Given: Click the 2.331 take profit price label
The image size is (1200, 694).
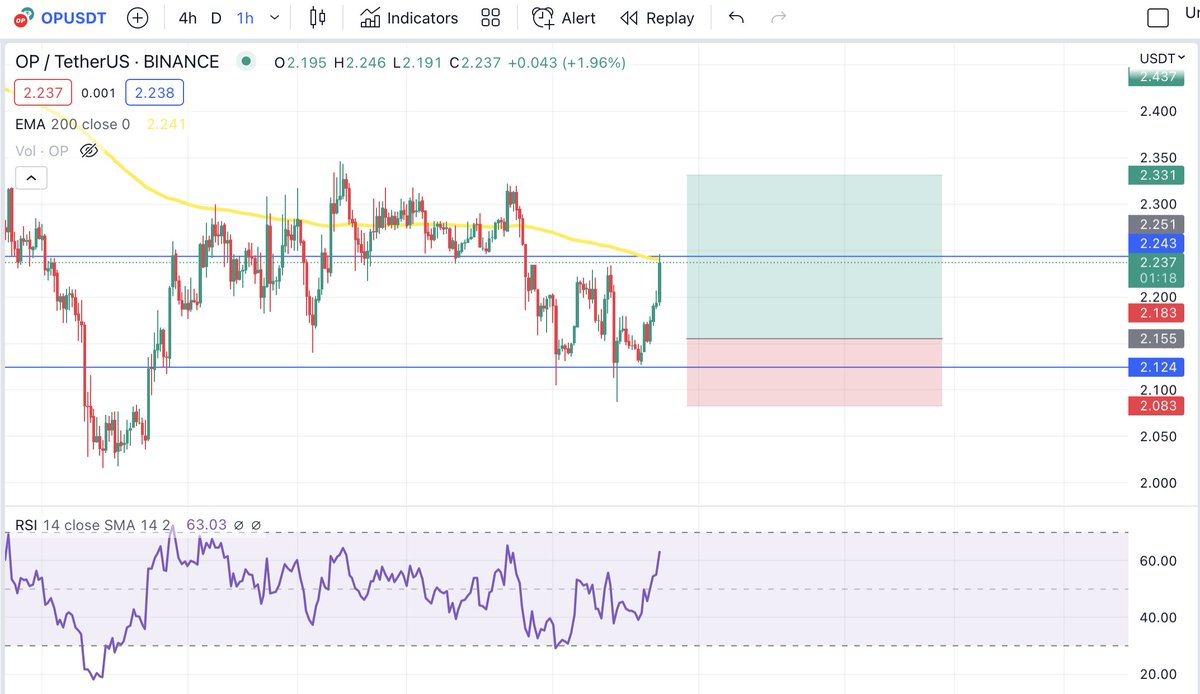Looking at the screenshot, I should 1156,175.
